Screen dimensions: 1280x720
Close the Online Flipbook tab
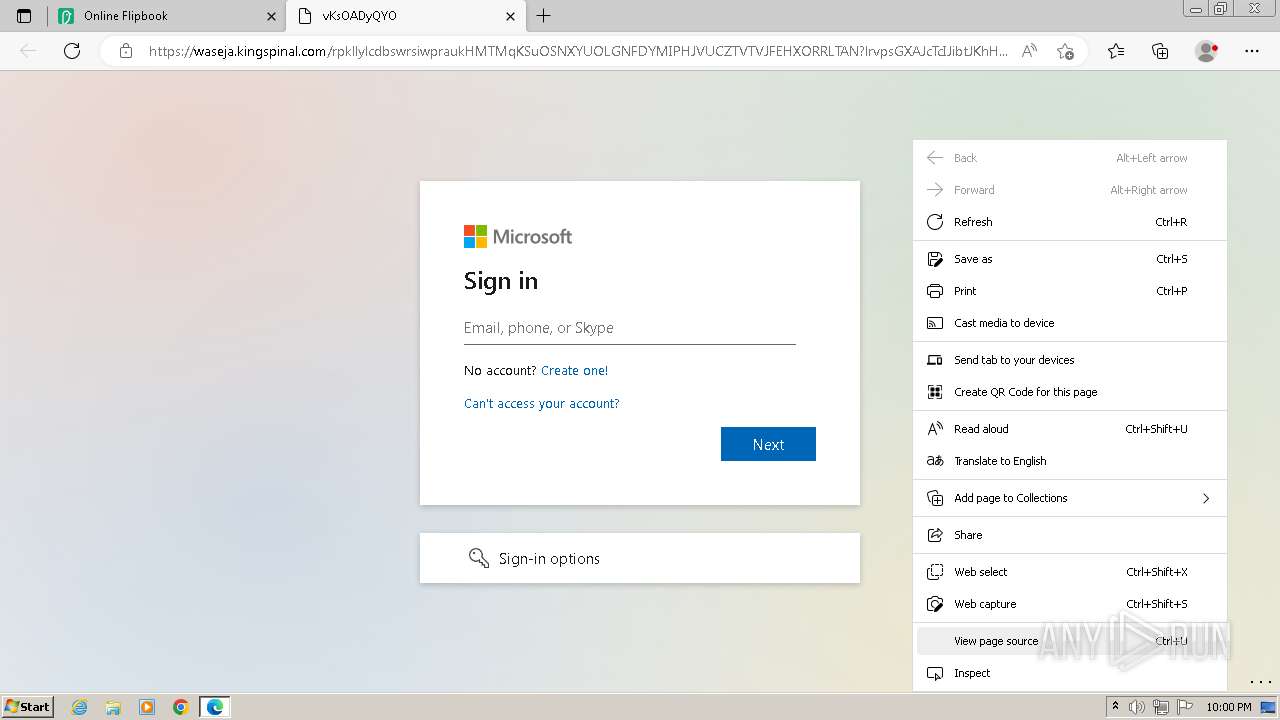tap(272, 16)
